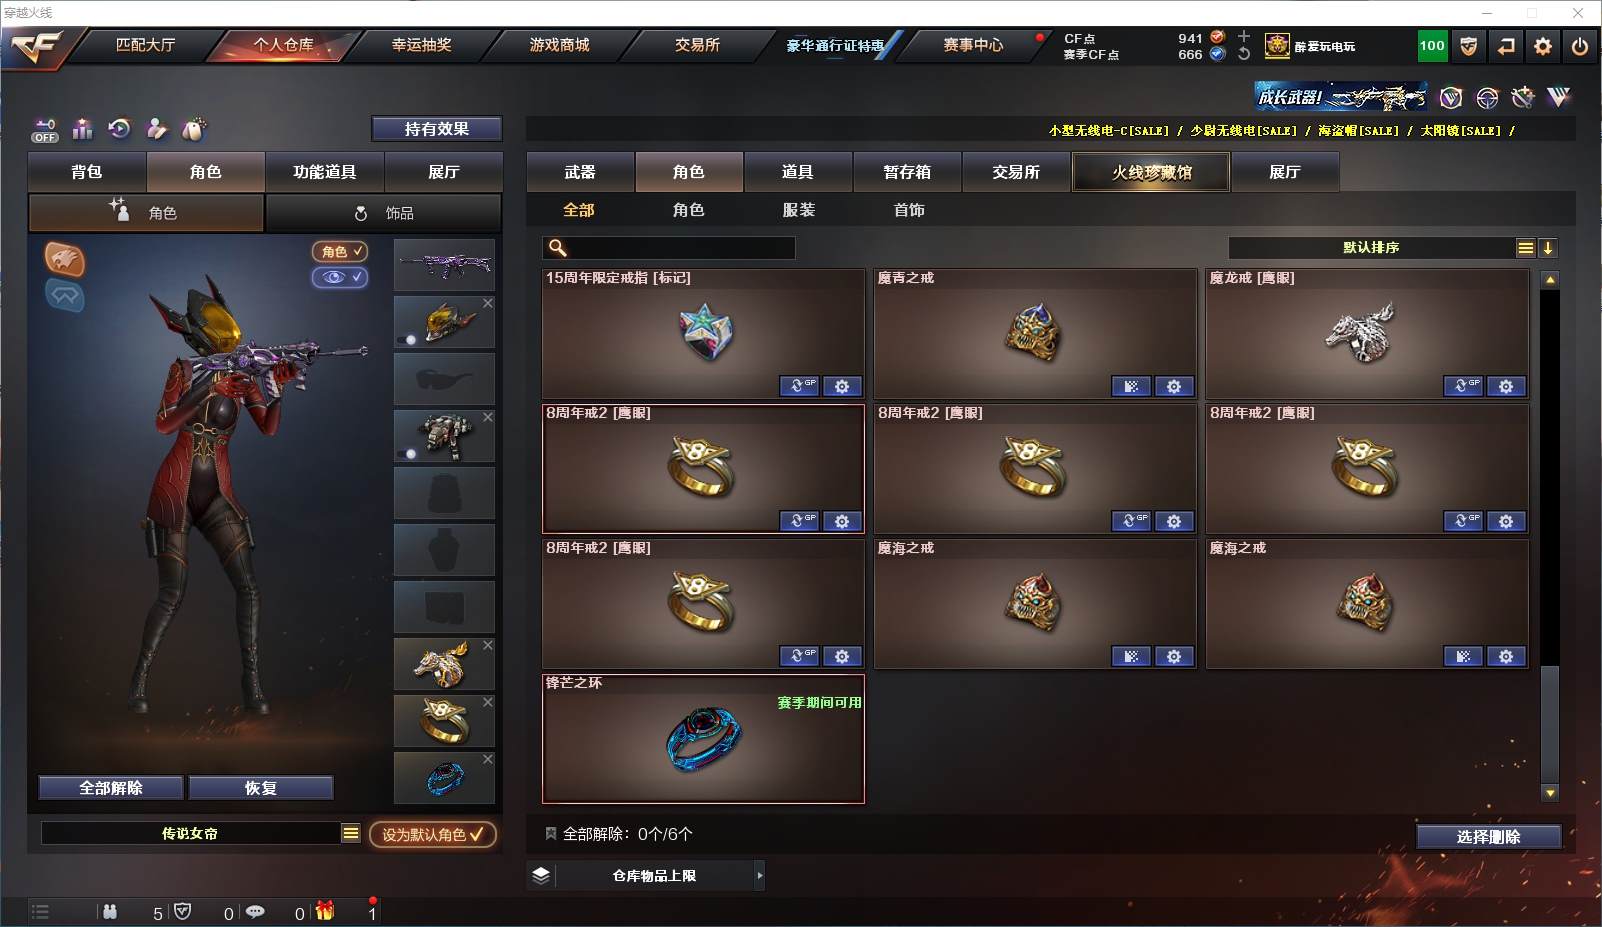The image size is (1602, 927).
Task: Click the search magnifier icon
Action: [558, 248]
